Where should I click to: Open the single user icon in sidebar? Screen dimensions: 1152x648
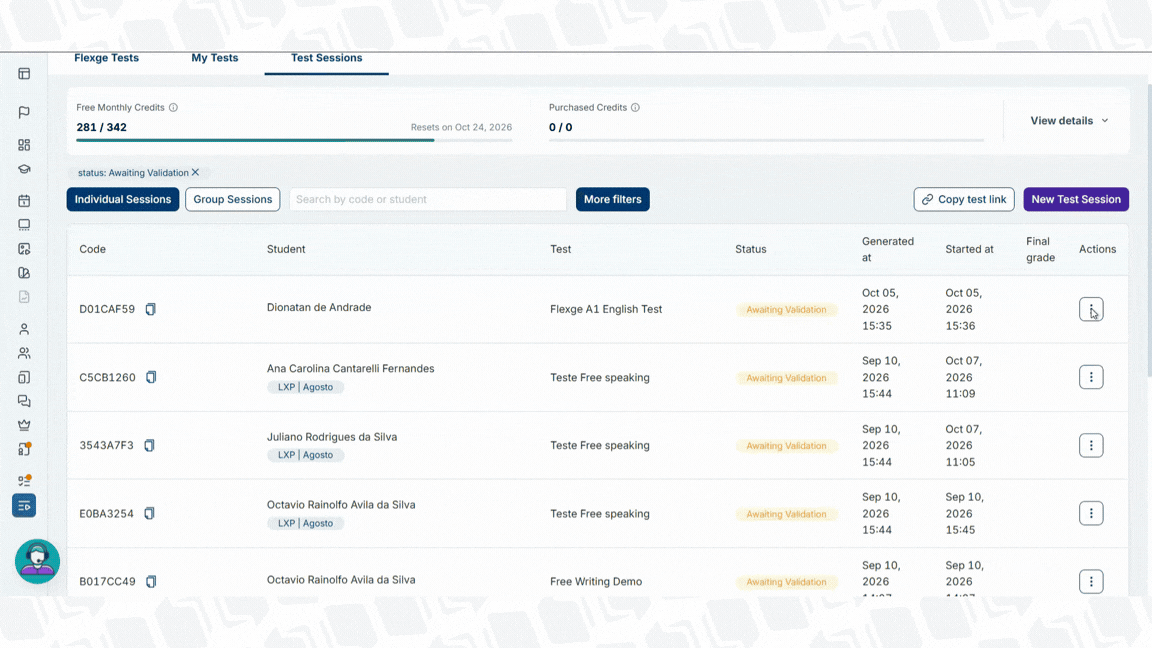[24, 329]
